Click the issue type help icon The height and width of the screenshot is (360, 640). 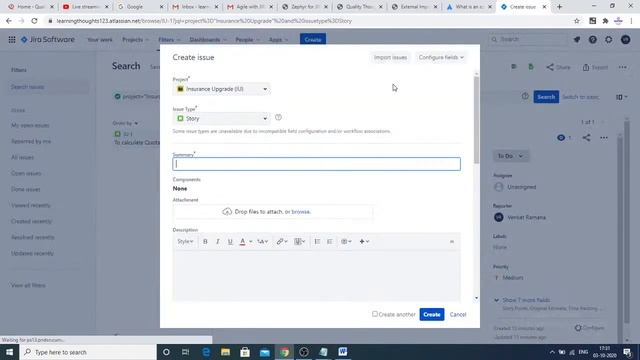pos(278,118)
